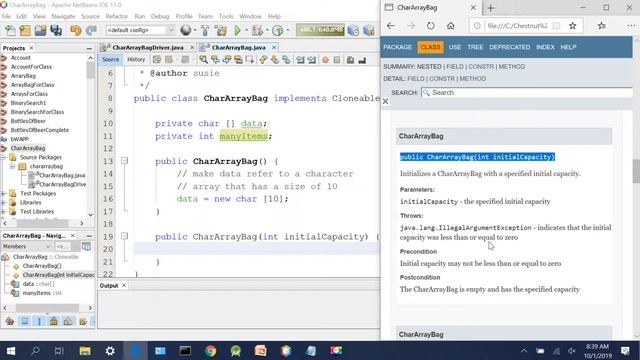
Task: Click the Toggle Bookmark editor icon
Action: 287,60
